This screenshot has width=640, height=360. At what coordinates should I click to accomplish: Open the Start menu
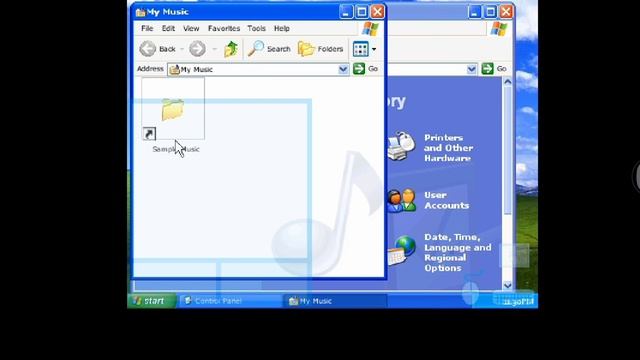(151, 301)
